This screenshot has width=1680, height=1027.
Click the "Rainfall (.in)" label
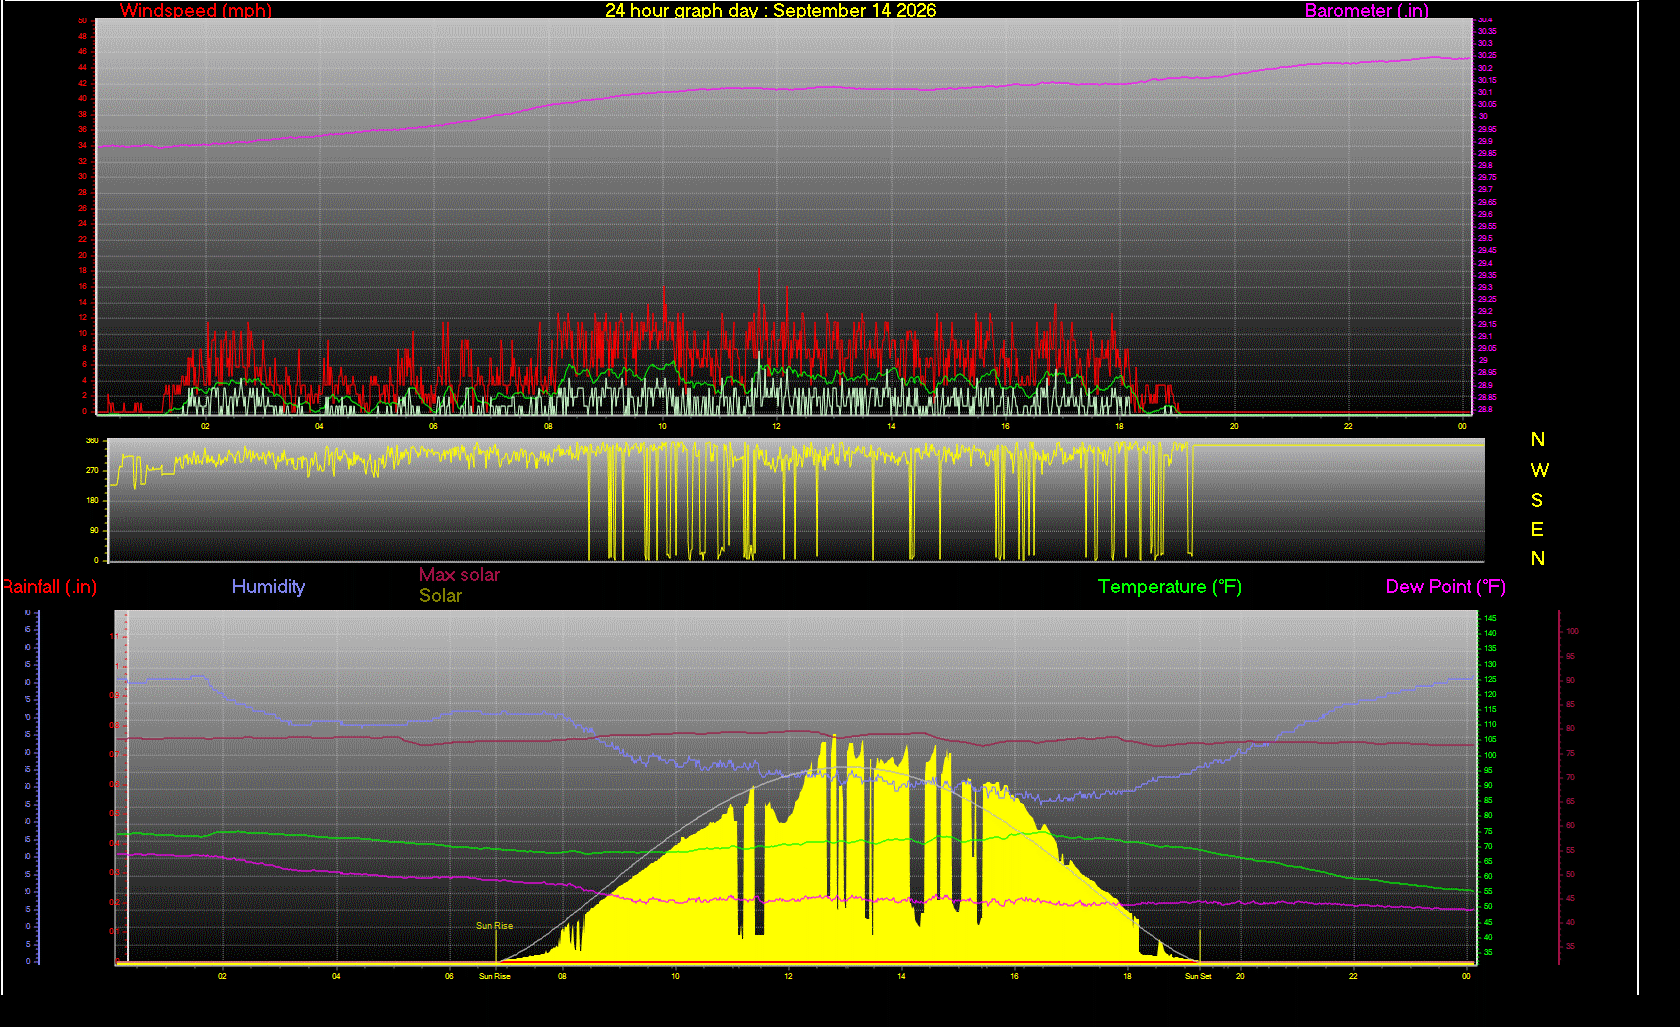point(49,587)
